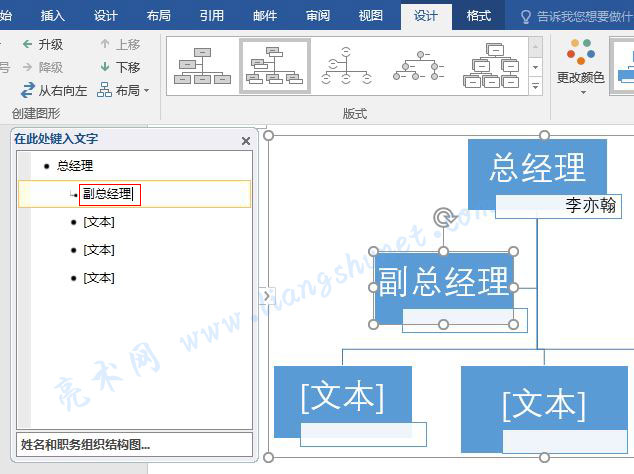
Task: Click the Move Down (下移) button
Action: point(120,67)
